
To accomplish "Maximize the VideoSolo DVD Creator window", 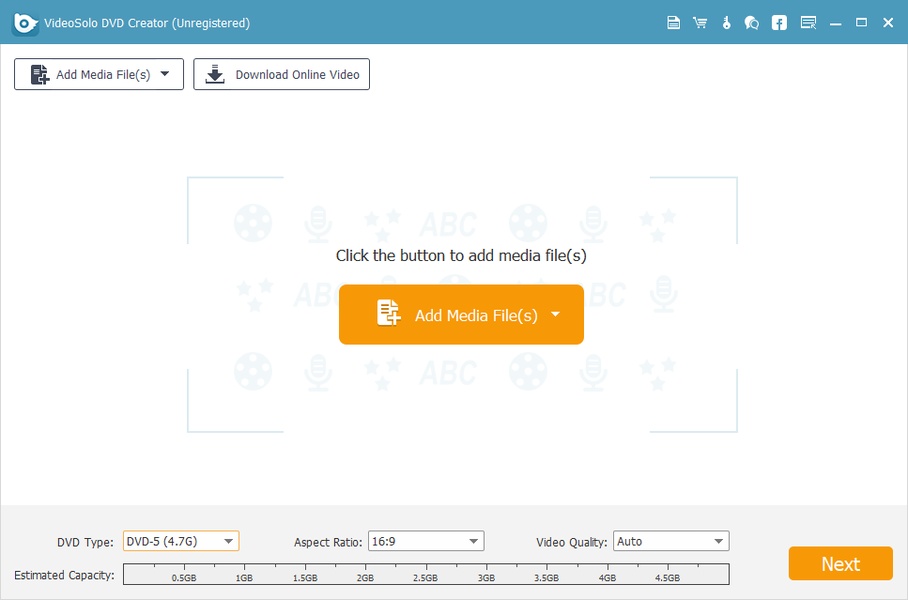I will click(x=861, y=23).
